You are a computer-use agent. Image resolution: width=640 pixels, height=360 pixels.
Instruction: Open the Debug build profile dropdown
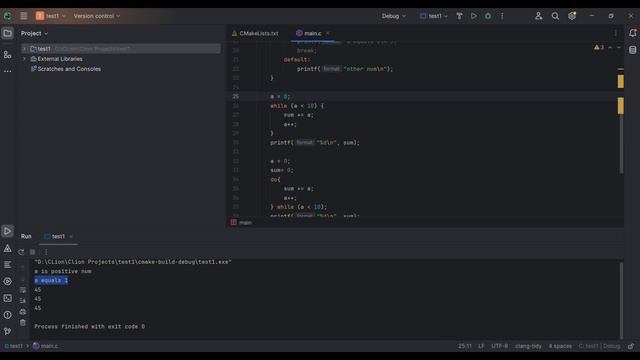[393, 16]
